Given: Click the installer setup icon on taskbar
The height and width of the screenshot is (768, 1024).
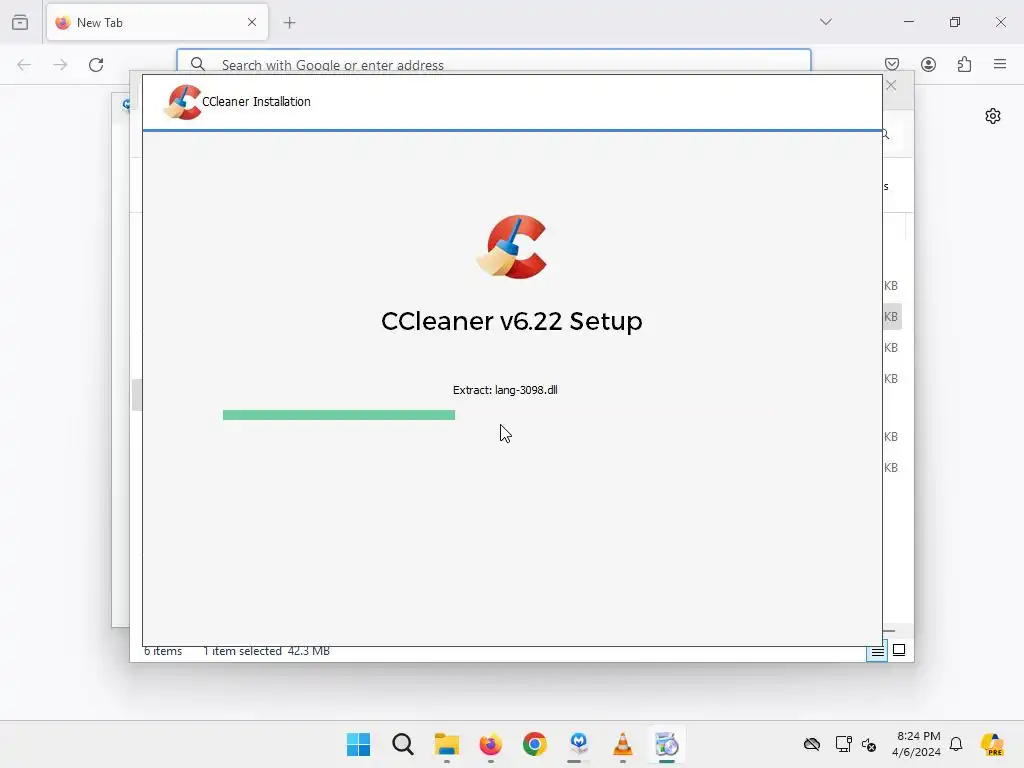Looking at the screenshot, I should coord(667,744).
